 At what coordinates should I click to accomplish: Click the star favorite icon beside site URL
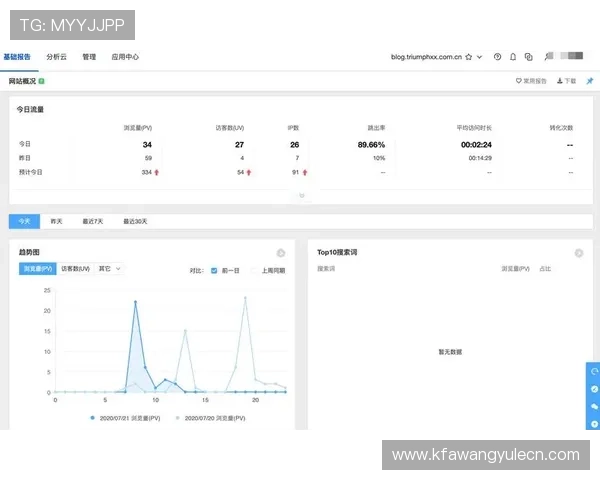(468, 57)
